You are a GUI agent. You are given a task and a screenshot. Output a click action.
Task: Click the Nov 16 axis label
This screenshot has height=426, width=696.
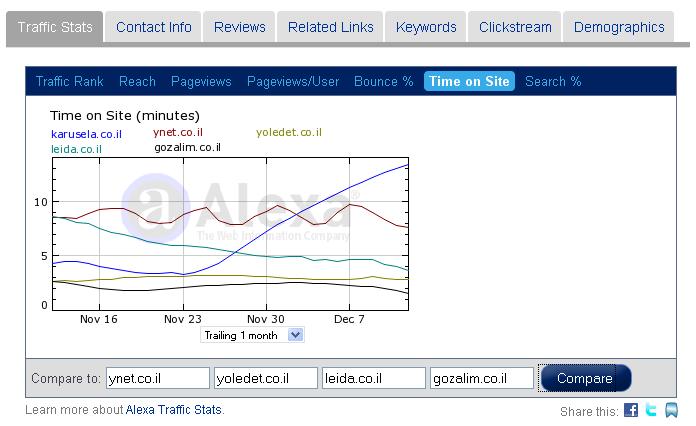pyautogui.click(x=99, y=319)
